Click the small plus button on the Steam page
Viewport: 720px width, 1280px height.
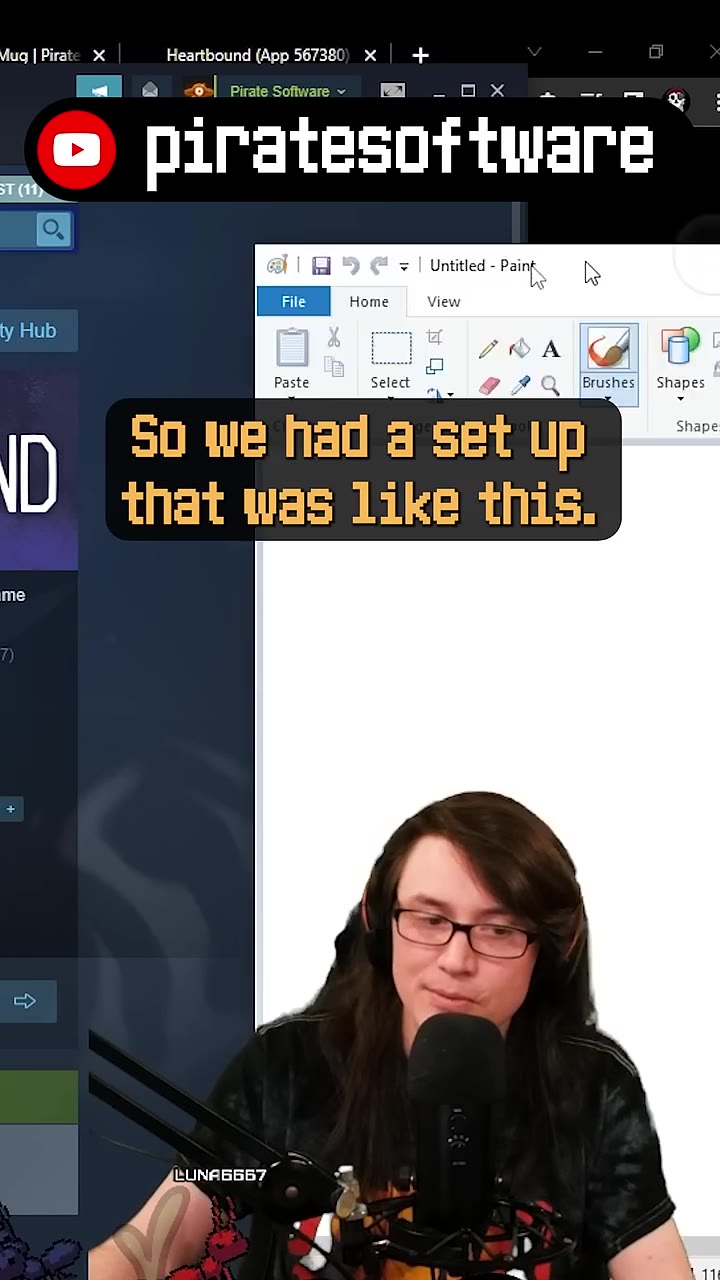[x=10, y=809]
